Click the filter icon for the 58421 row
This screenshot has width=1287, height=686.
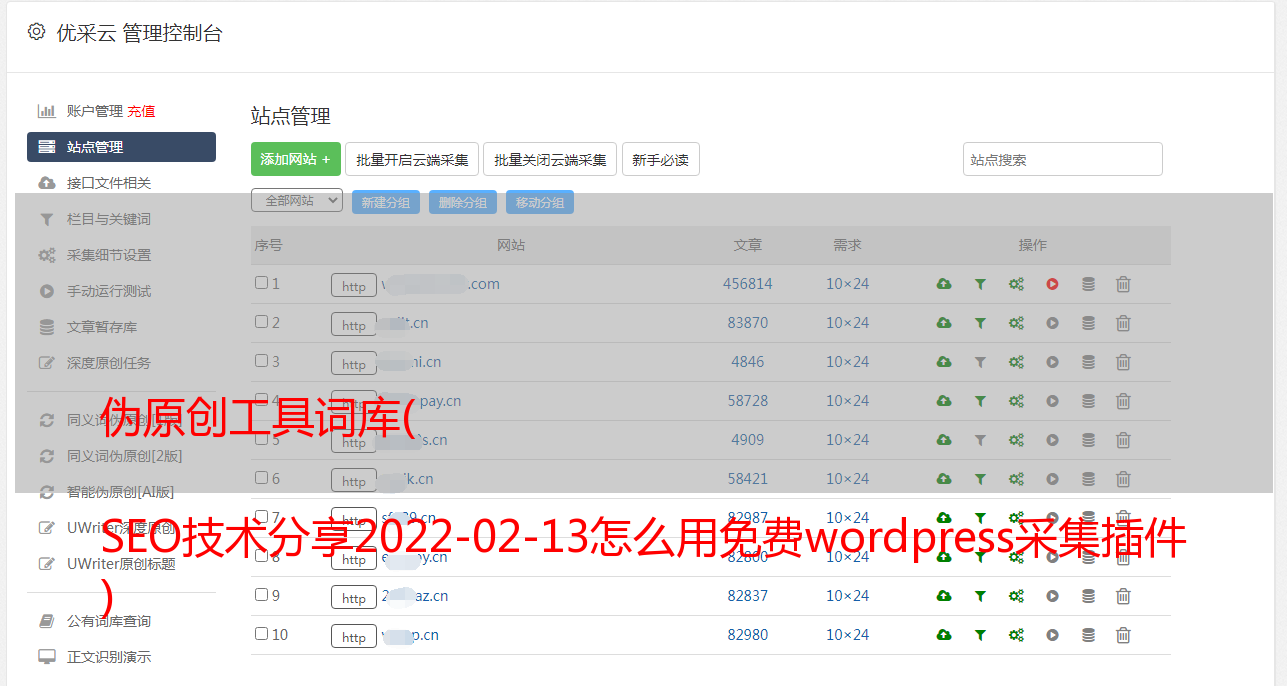click(980, 479)
